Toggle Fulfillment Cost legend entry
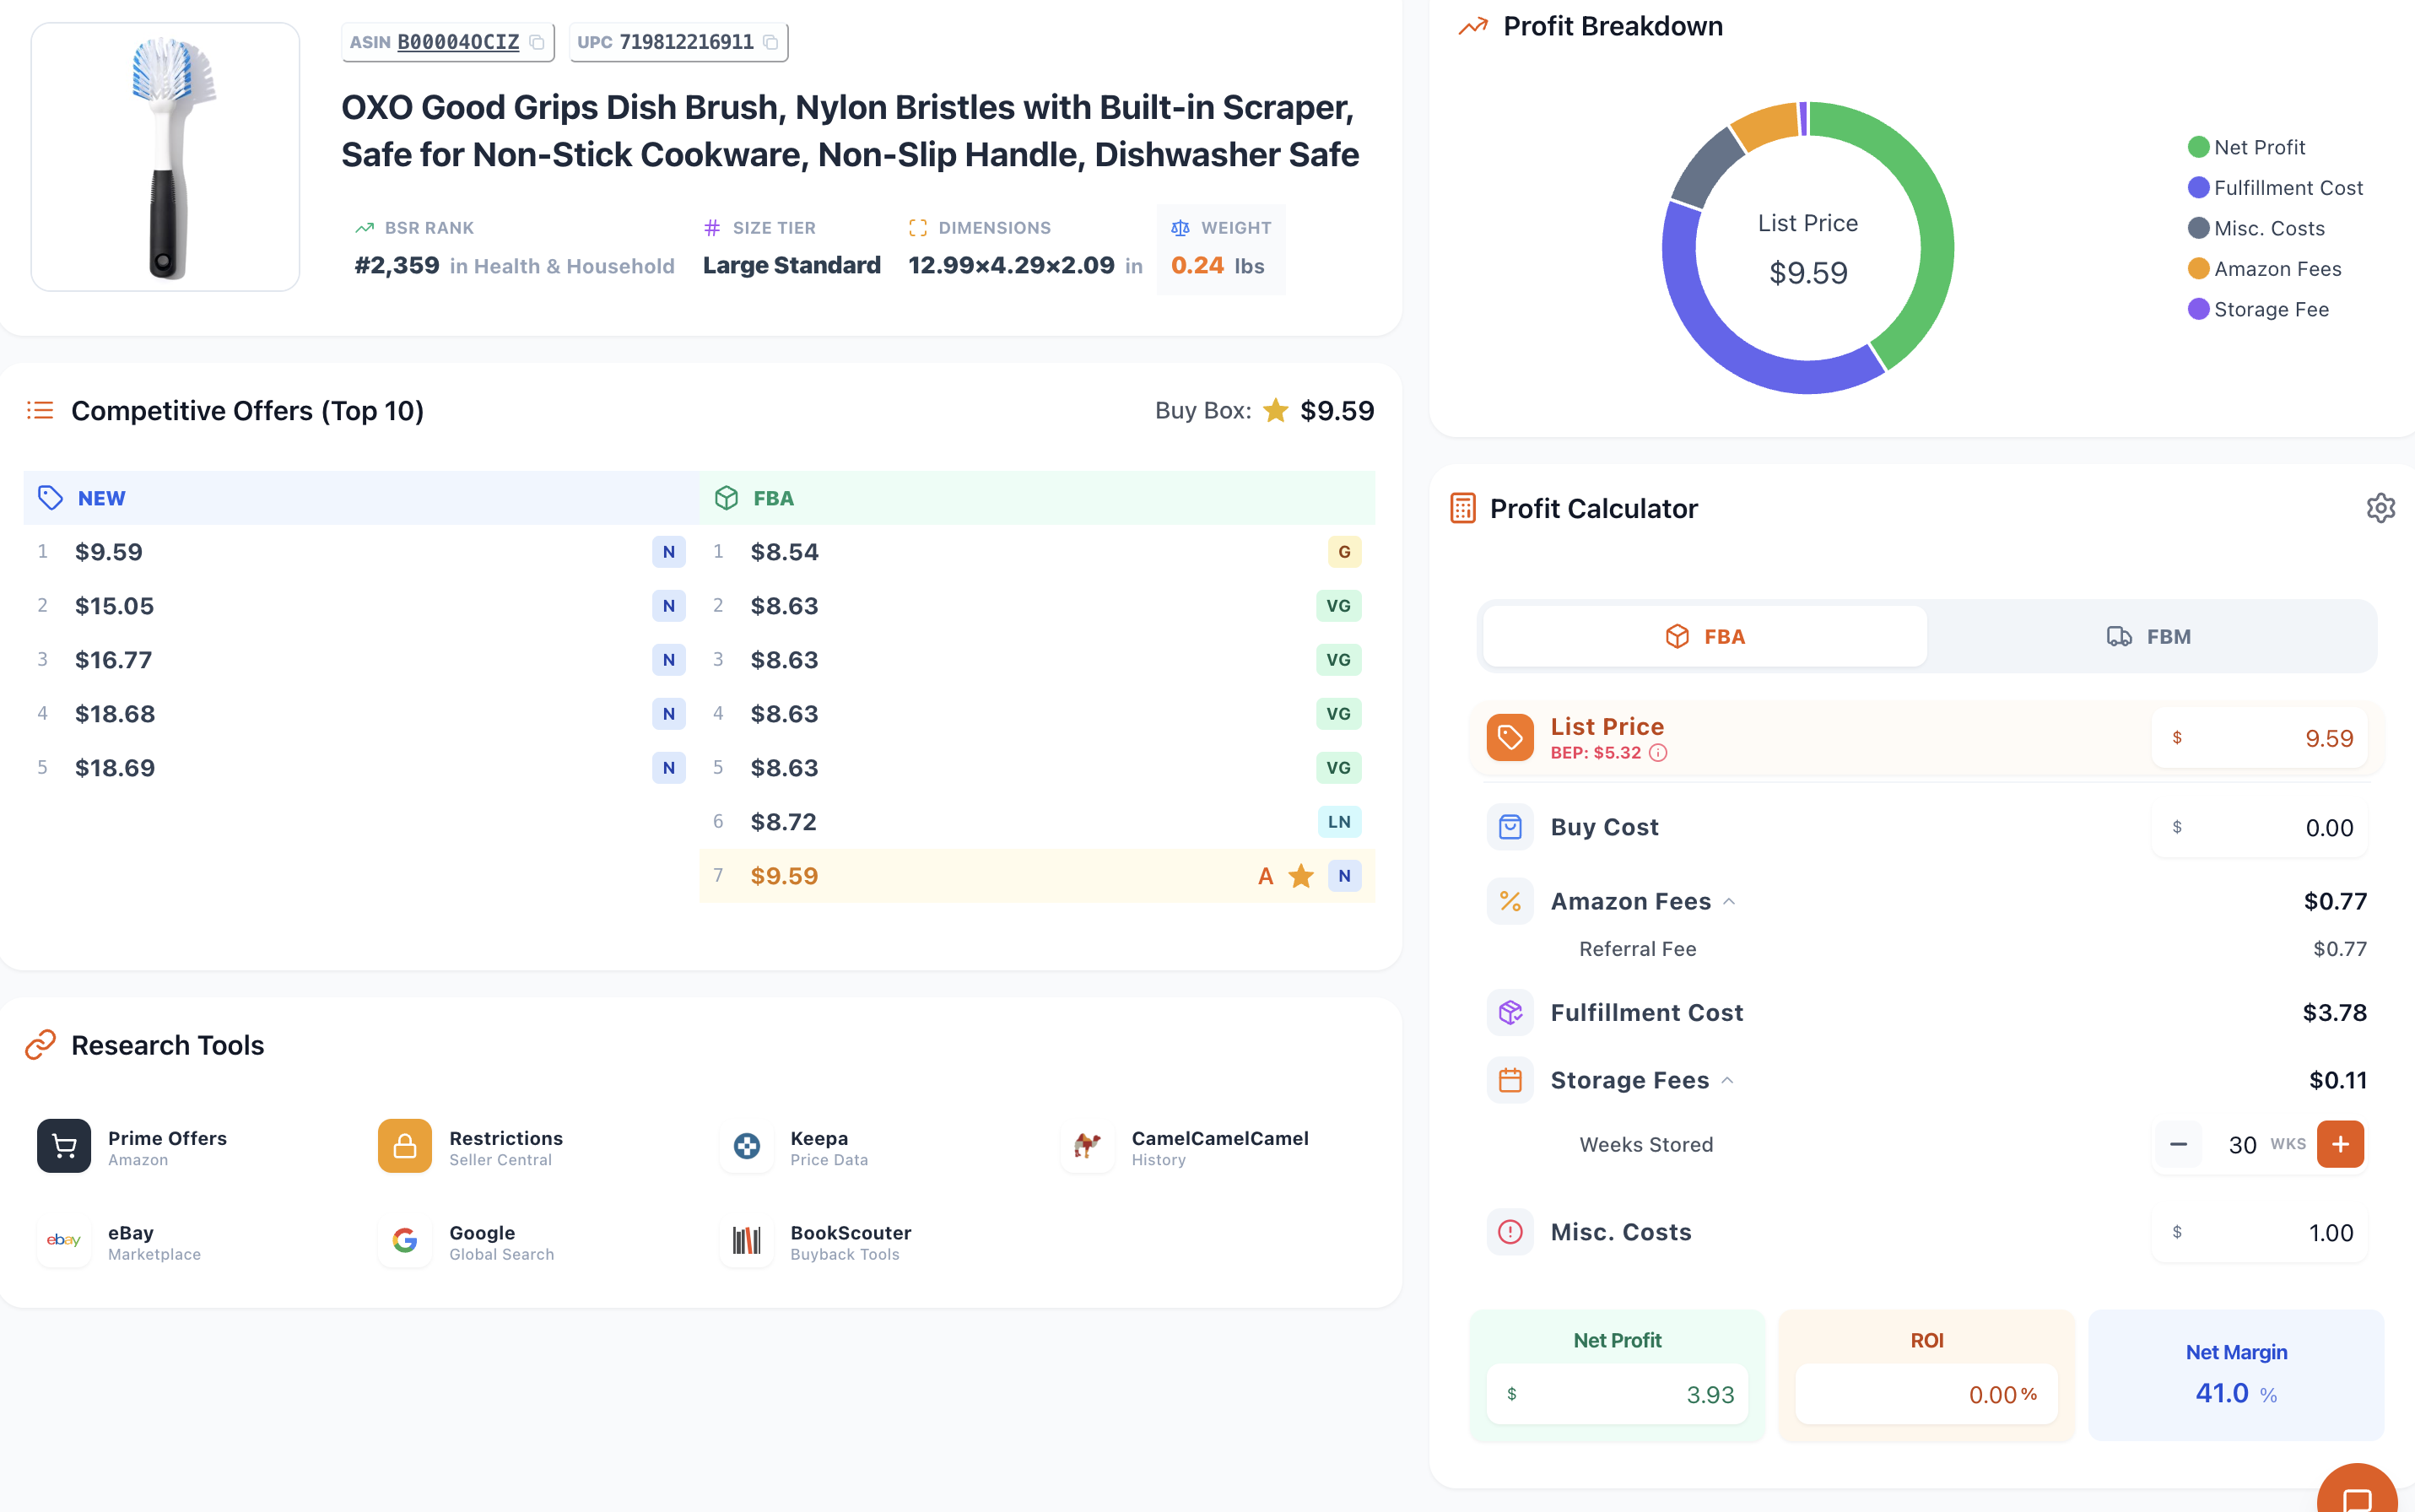This screenshot has width=2415, height=1512. click(x=2275, y=188)
